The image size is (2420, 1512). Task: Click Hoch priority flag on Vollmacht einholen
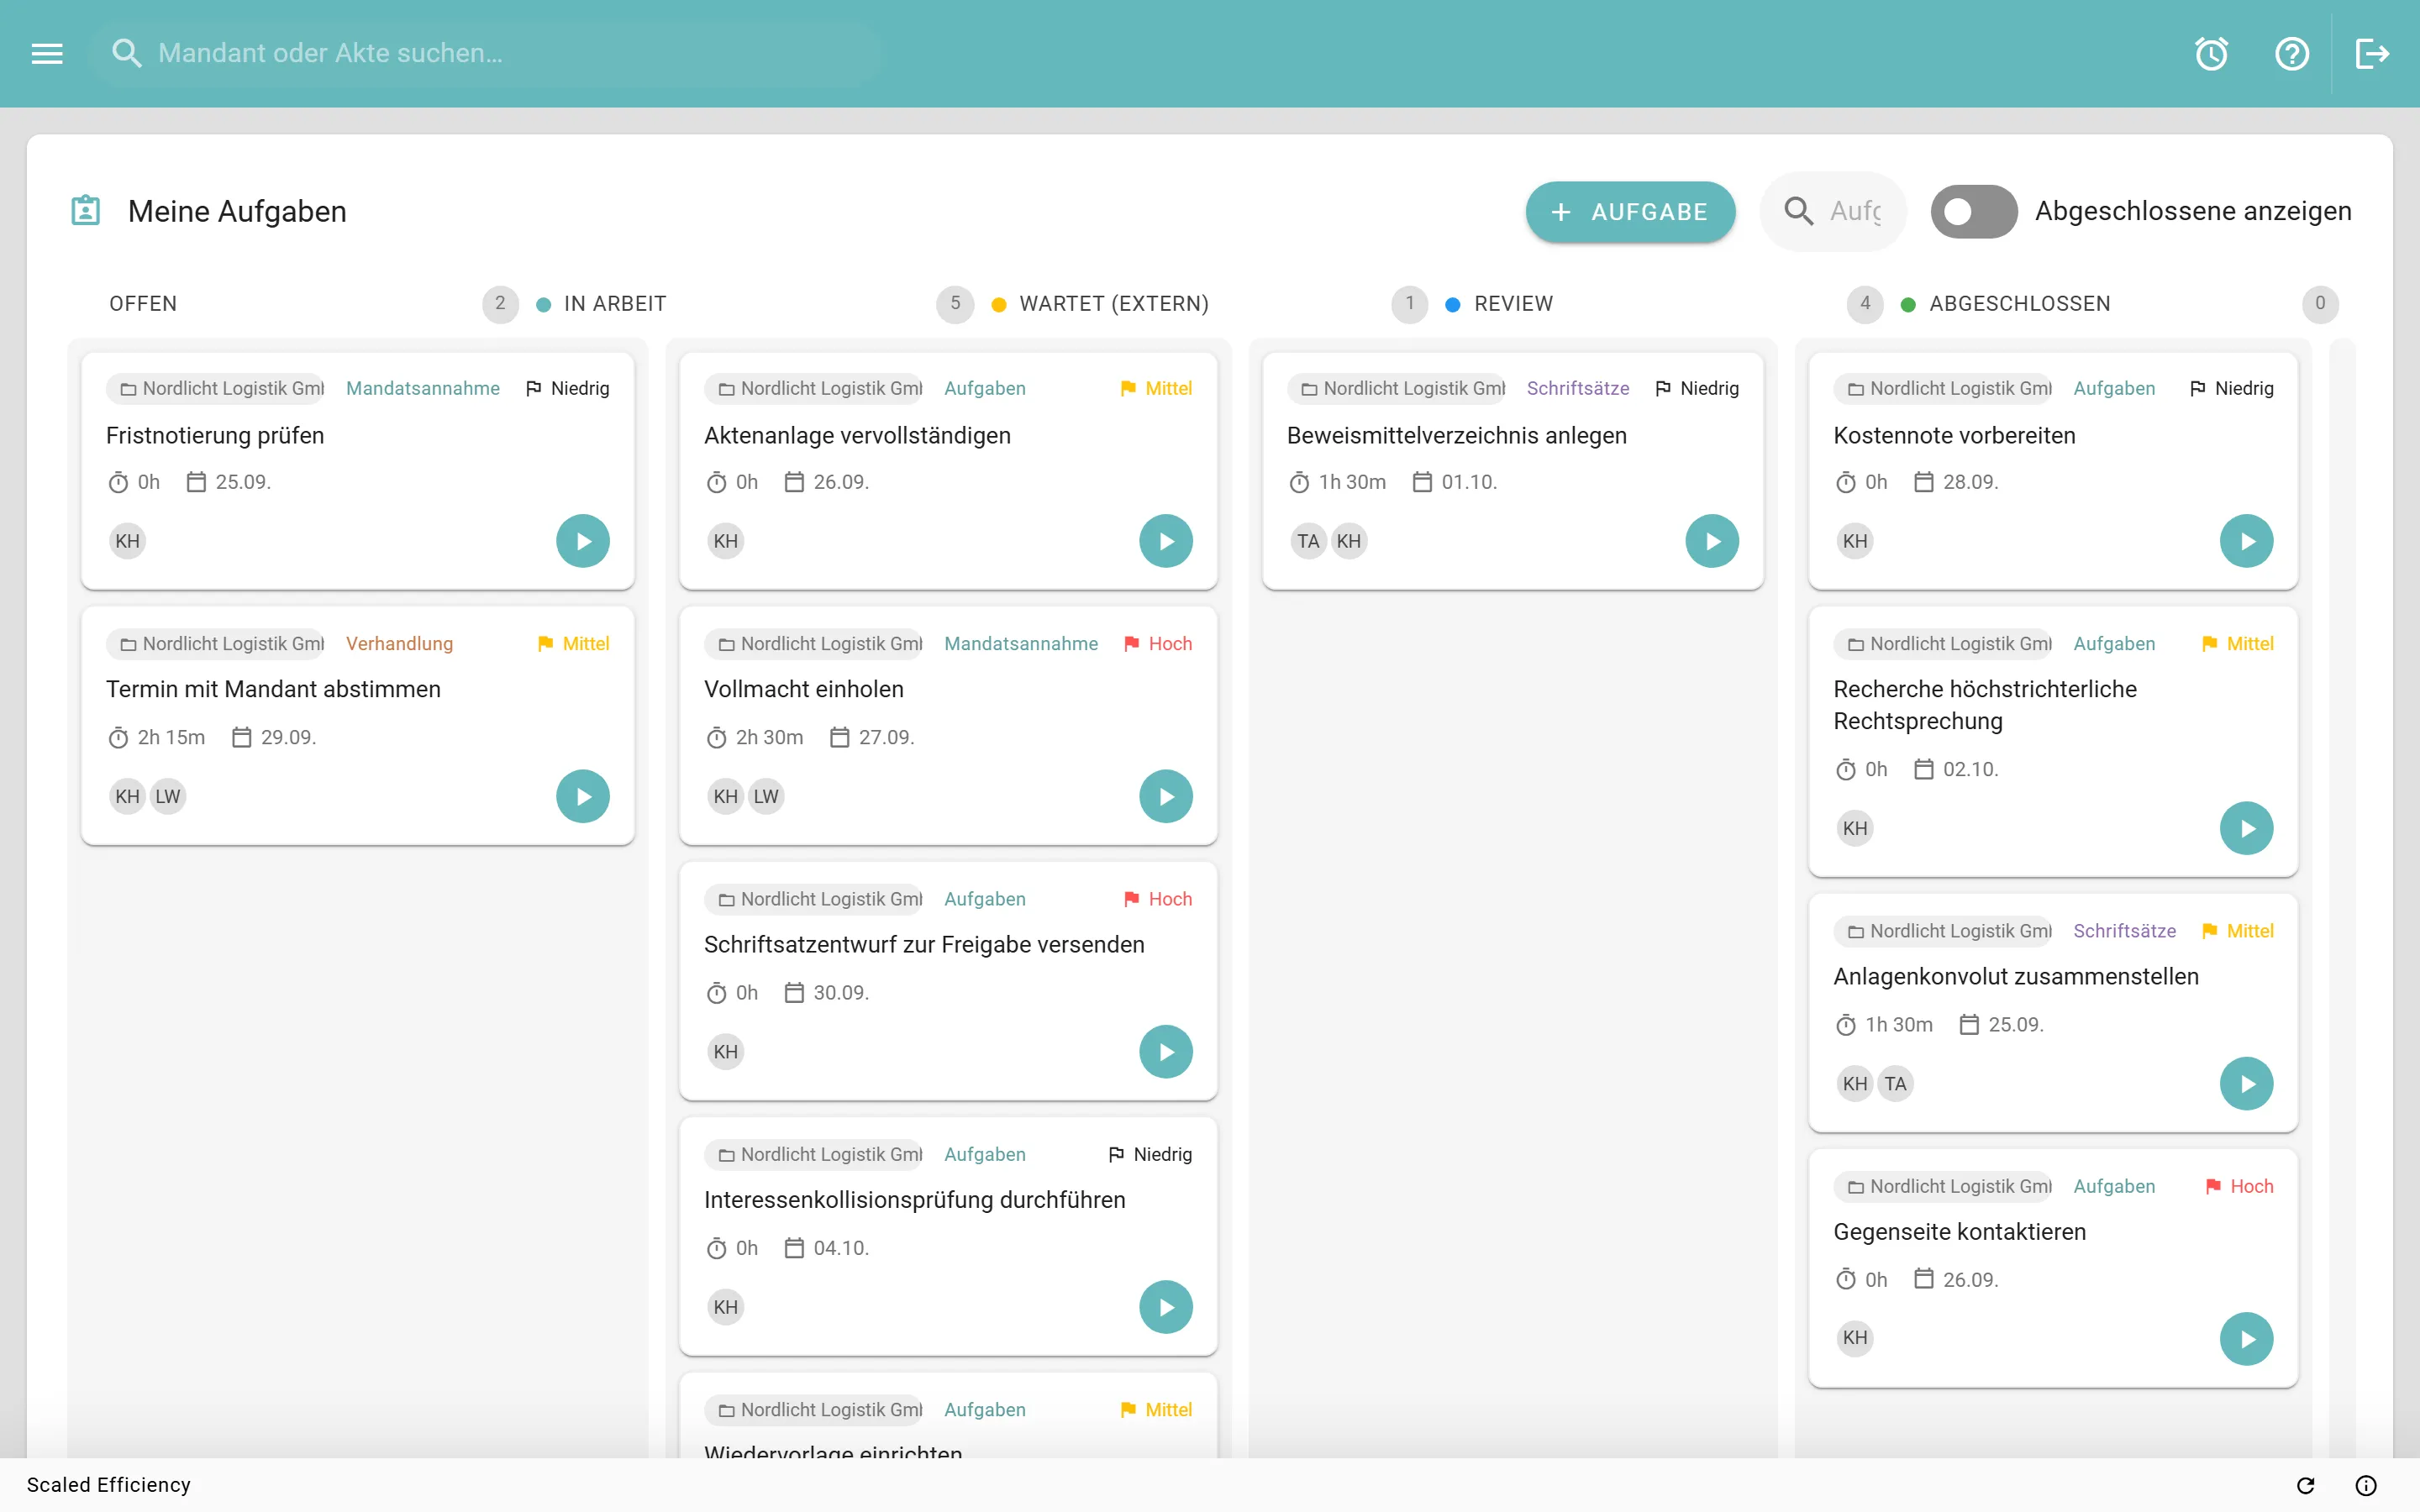[x=1157, y=643]
